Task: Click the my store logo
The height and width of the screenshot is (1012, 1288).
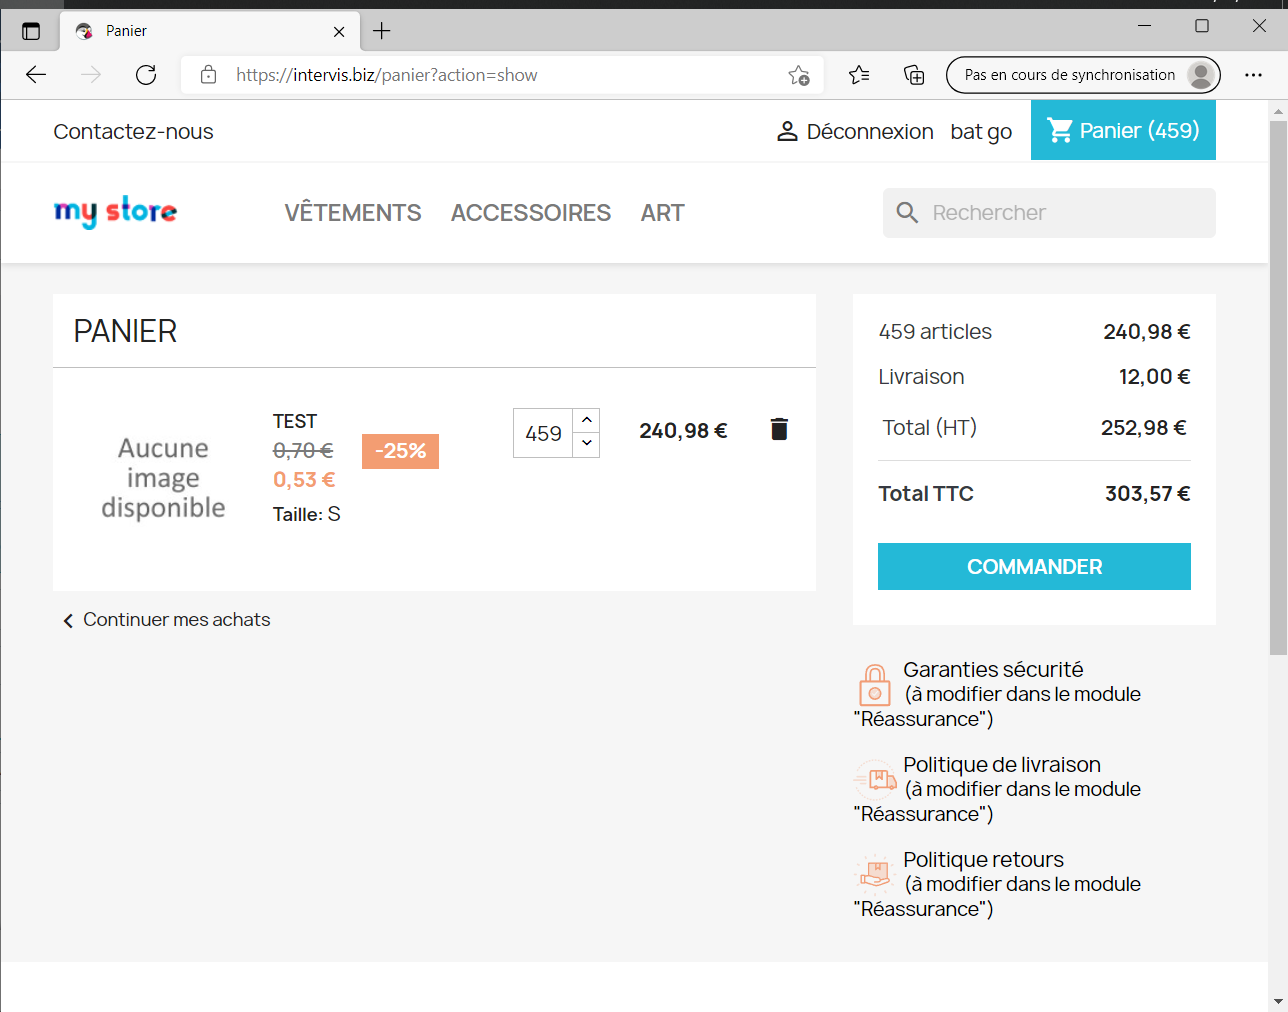Action: pos(115,212)
